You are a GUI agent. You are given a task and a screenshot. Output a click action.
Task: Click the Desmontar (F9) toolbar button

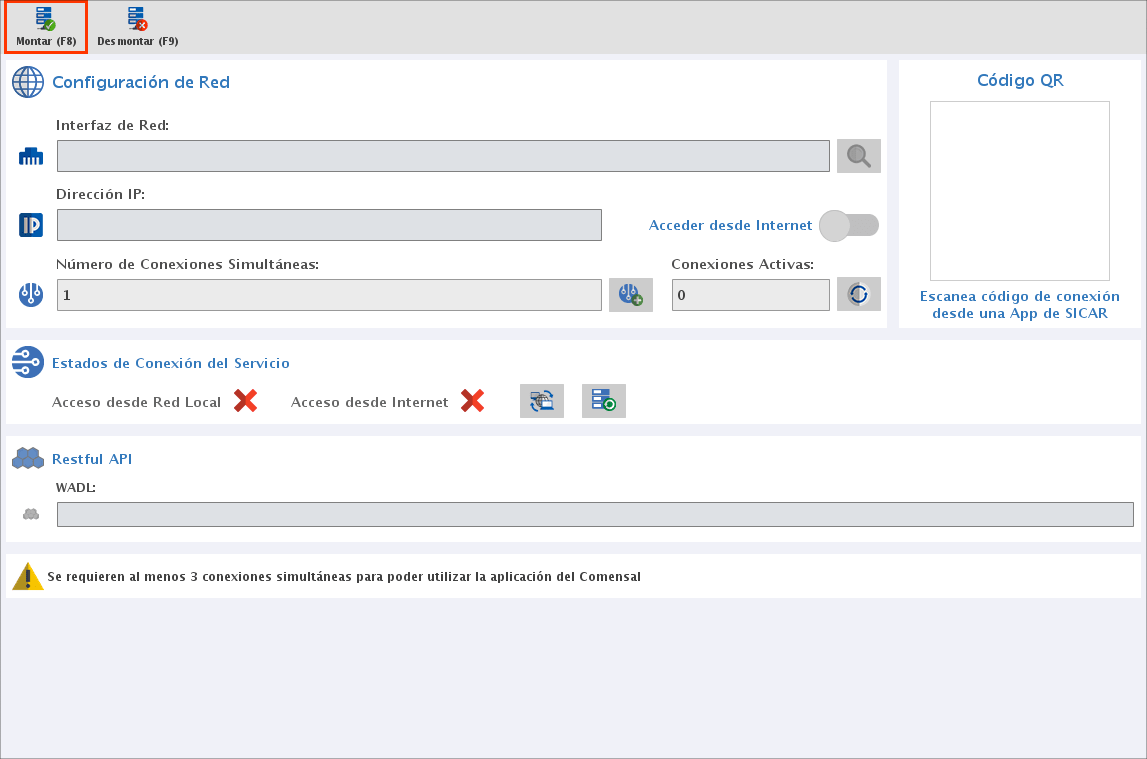[x=137, y=27]
